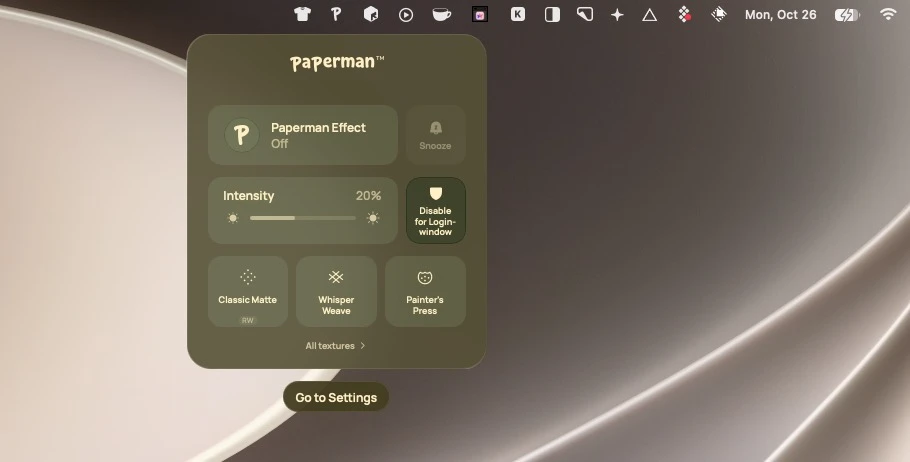Click the Intensity slider track
The image size is (910, 462).
tap(303, 218)
